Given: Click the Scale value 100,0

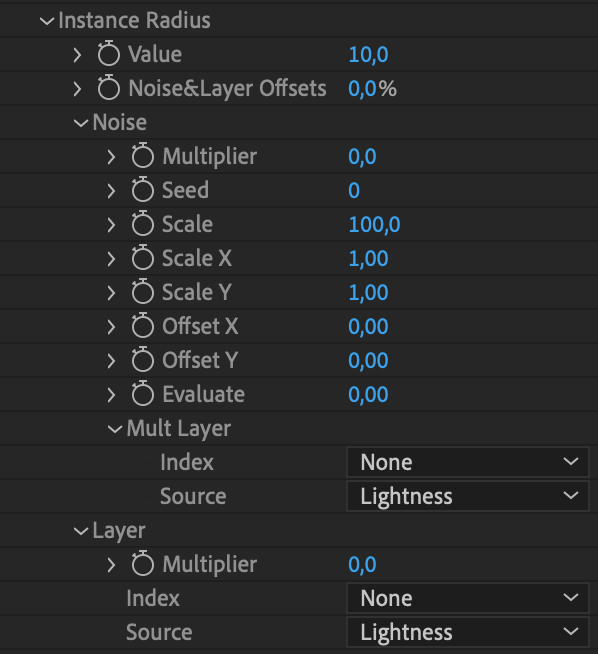Looking at the screenshot, I should 374,224.
